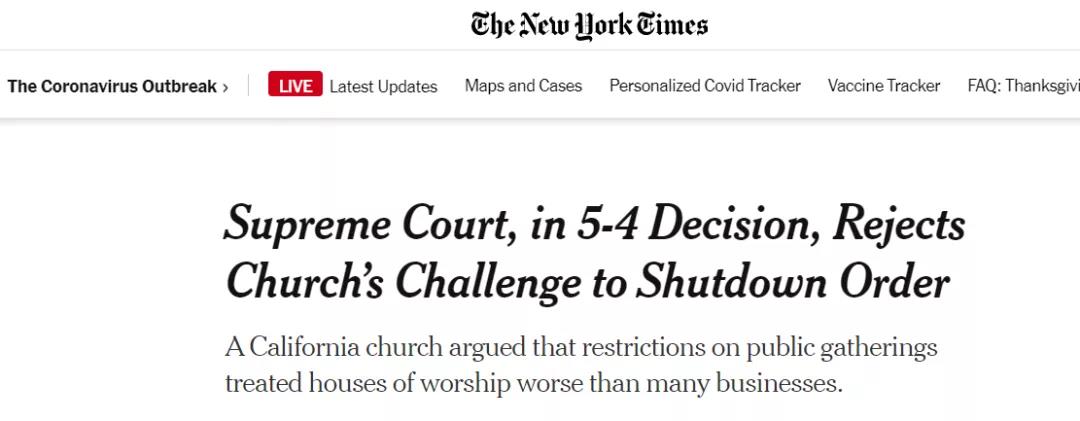Image resolution: width=1080 pixels, height=421 pixels.
Task: Open the Vaccine Tracker tab
Action: coord(884,86)
